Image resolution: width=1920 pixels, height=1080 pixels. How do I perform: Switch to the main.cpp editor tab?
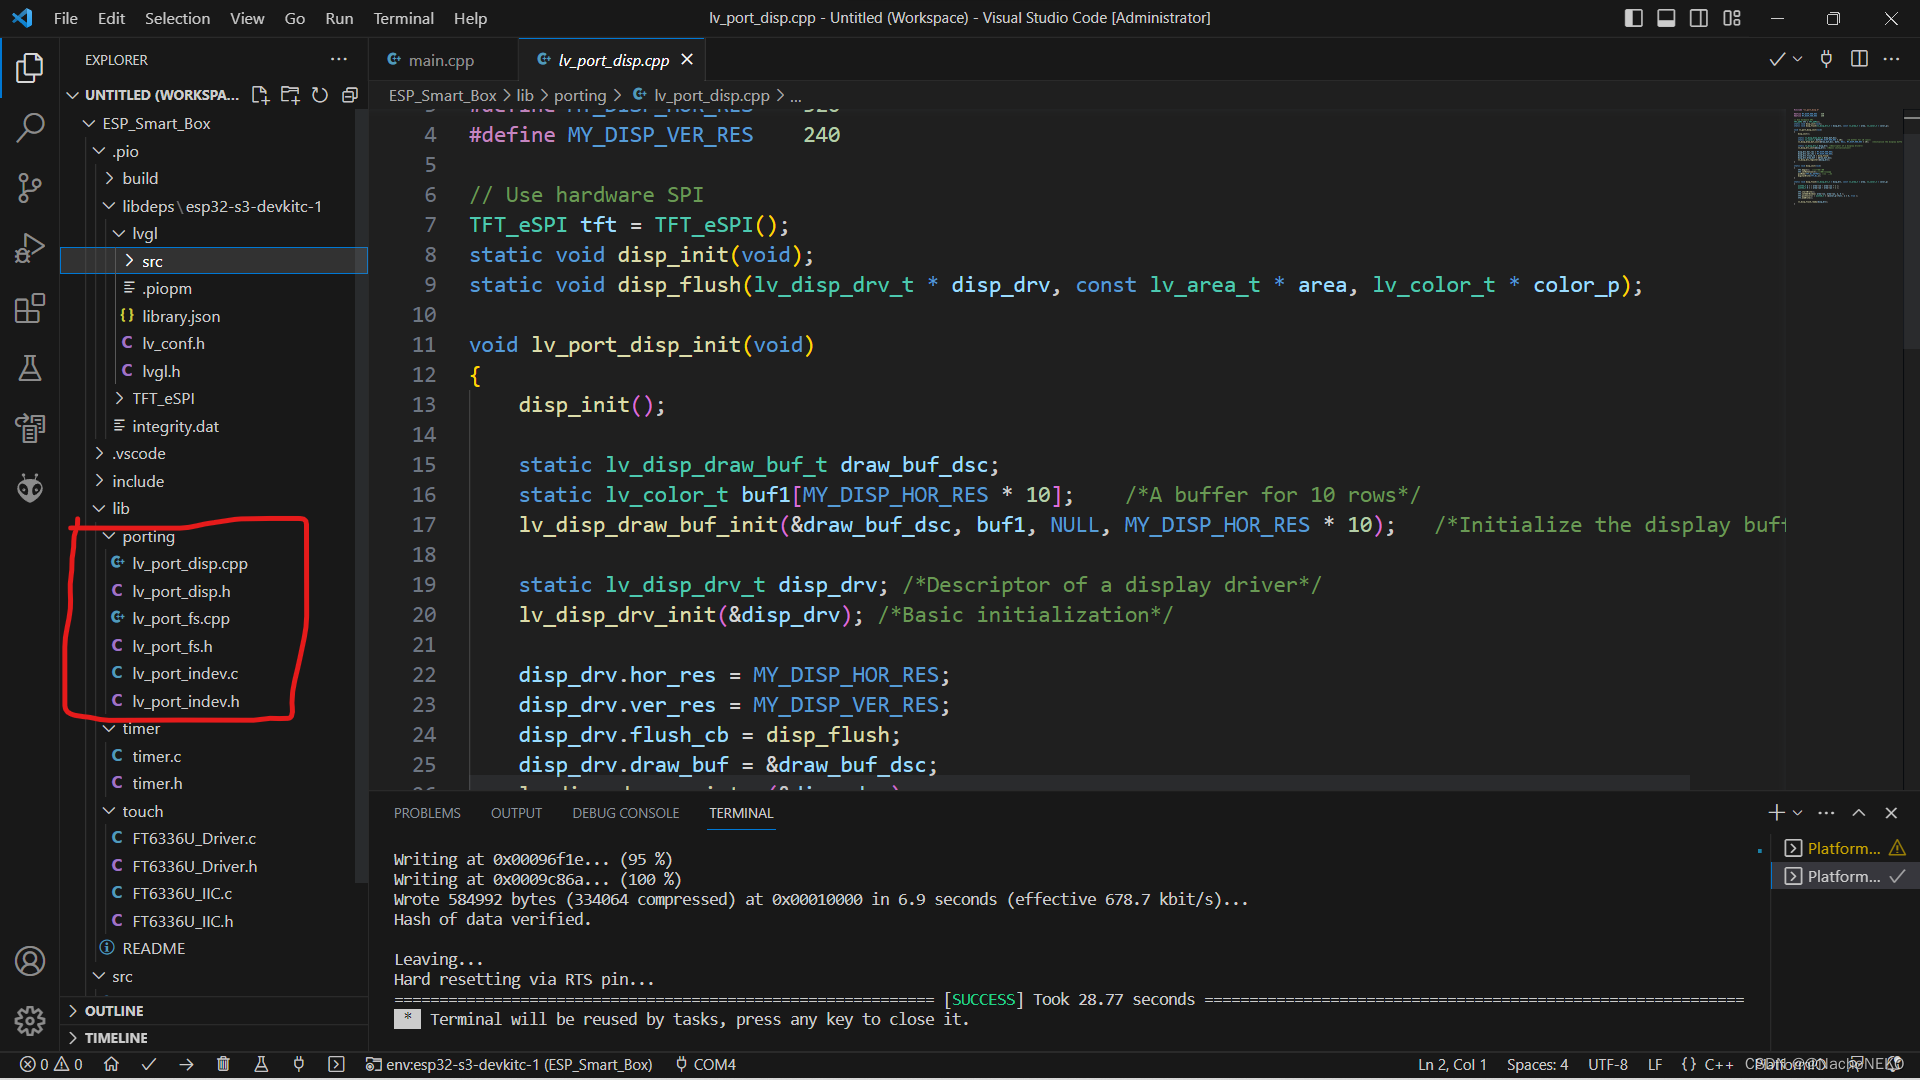(440, 60)
